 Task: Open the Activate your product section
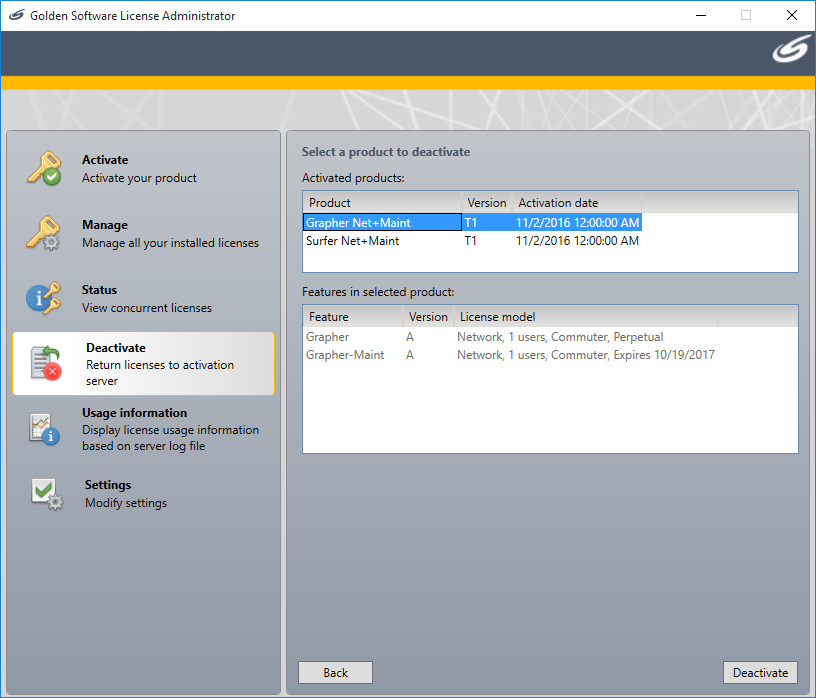point(139,169)
